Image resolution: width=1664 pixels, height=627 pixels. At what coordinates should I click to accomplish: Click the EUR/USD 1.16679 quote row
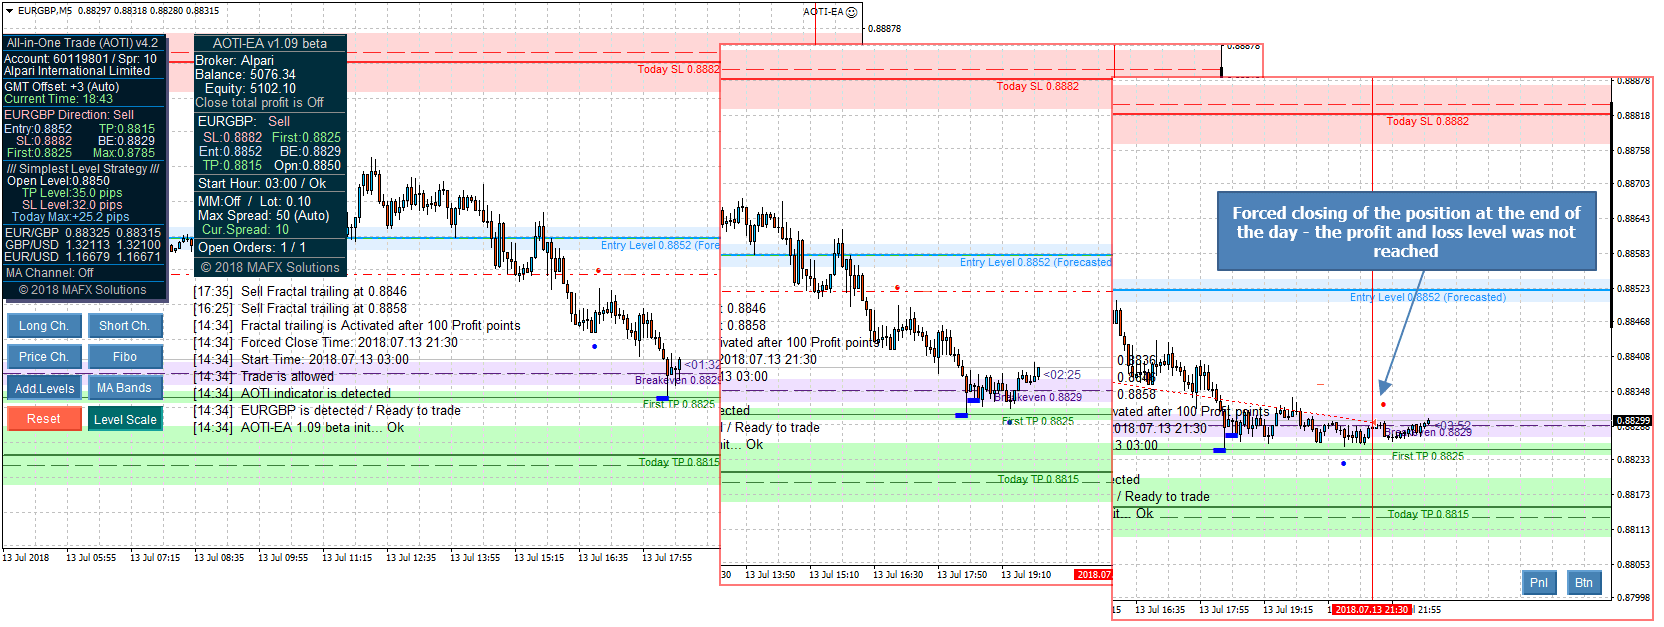83,257
